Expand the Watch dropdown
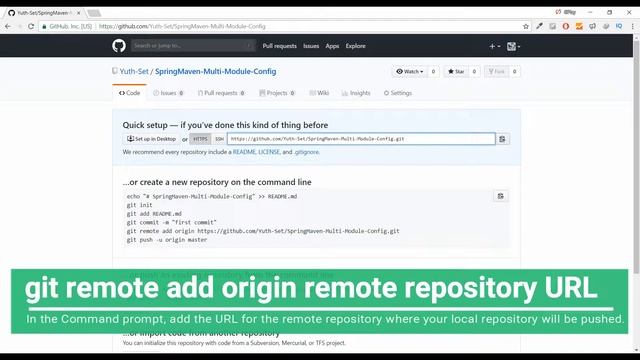The width and height of the screenshot is (640, 360). pos(410,71)
